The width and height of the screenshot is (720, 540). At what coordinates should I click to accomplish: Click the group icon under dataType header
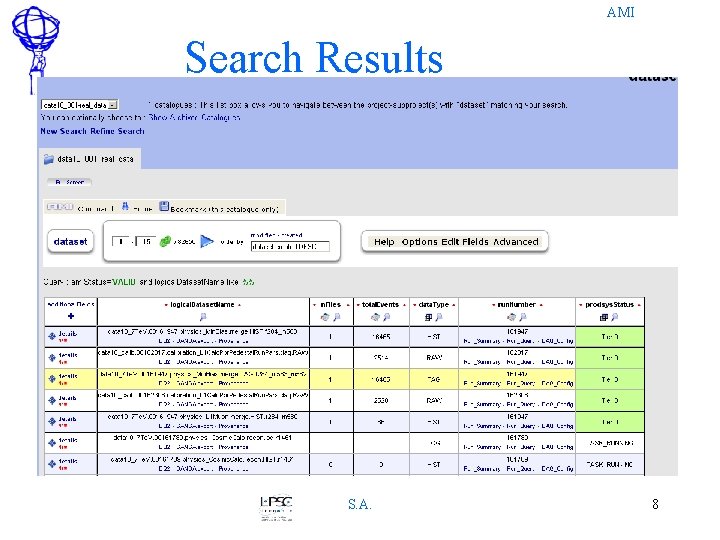(428, 317)
